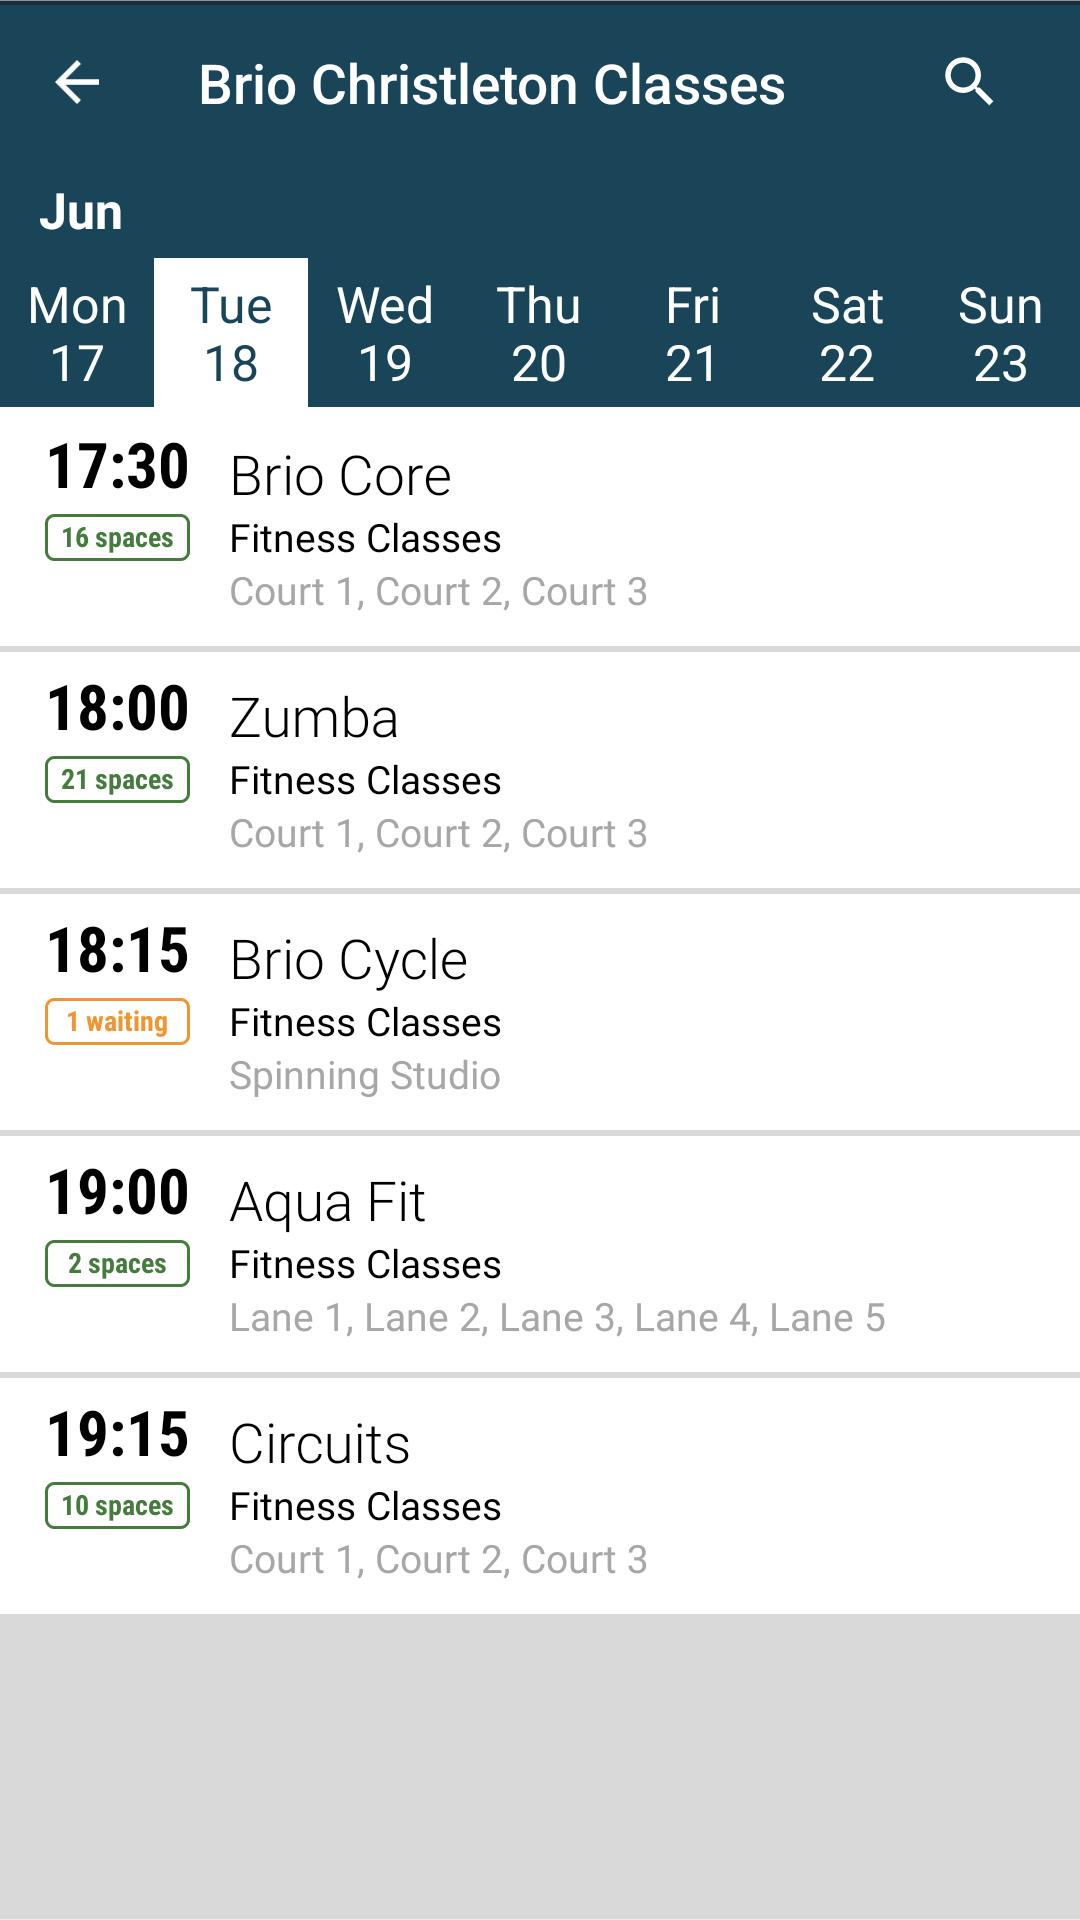Tap the 21 spaces badge
Viewport: 1080px width, 1920px height.
coord(117,780)
